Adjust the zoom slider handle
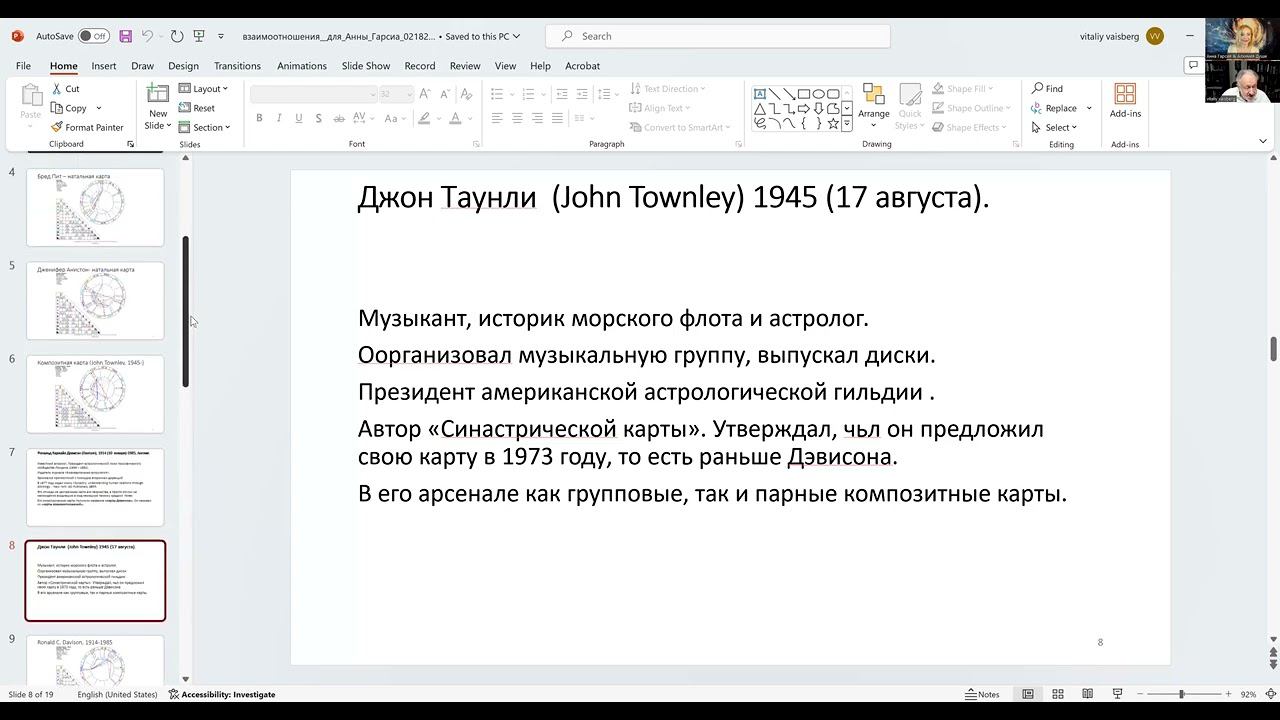This screenshot has width=1280, height=720. pyautogui.click(x=1181, y=694)
